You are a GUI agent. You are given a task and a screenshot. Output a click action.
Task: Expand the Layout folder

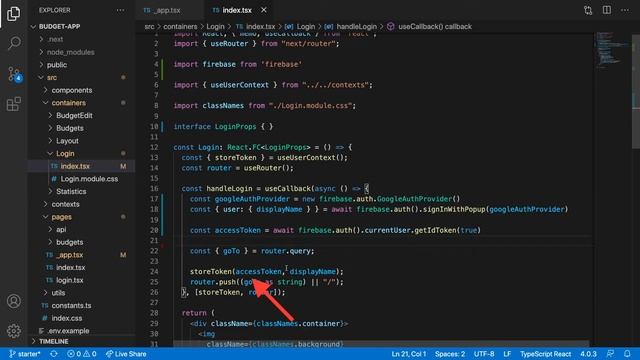tap(82, 140)
